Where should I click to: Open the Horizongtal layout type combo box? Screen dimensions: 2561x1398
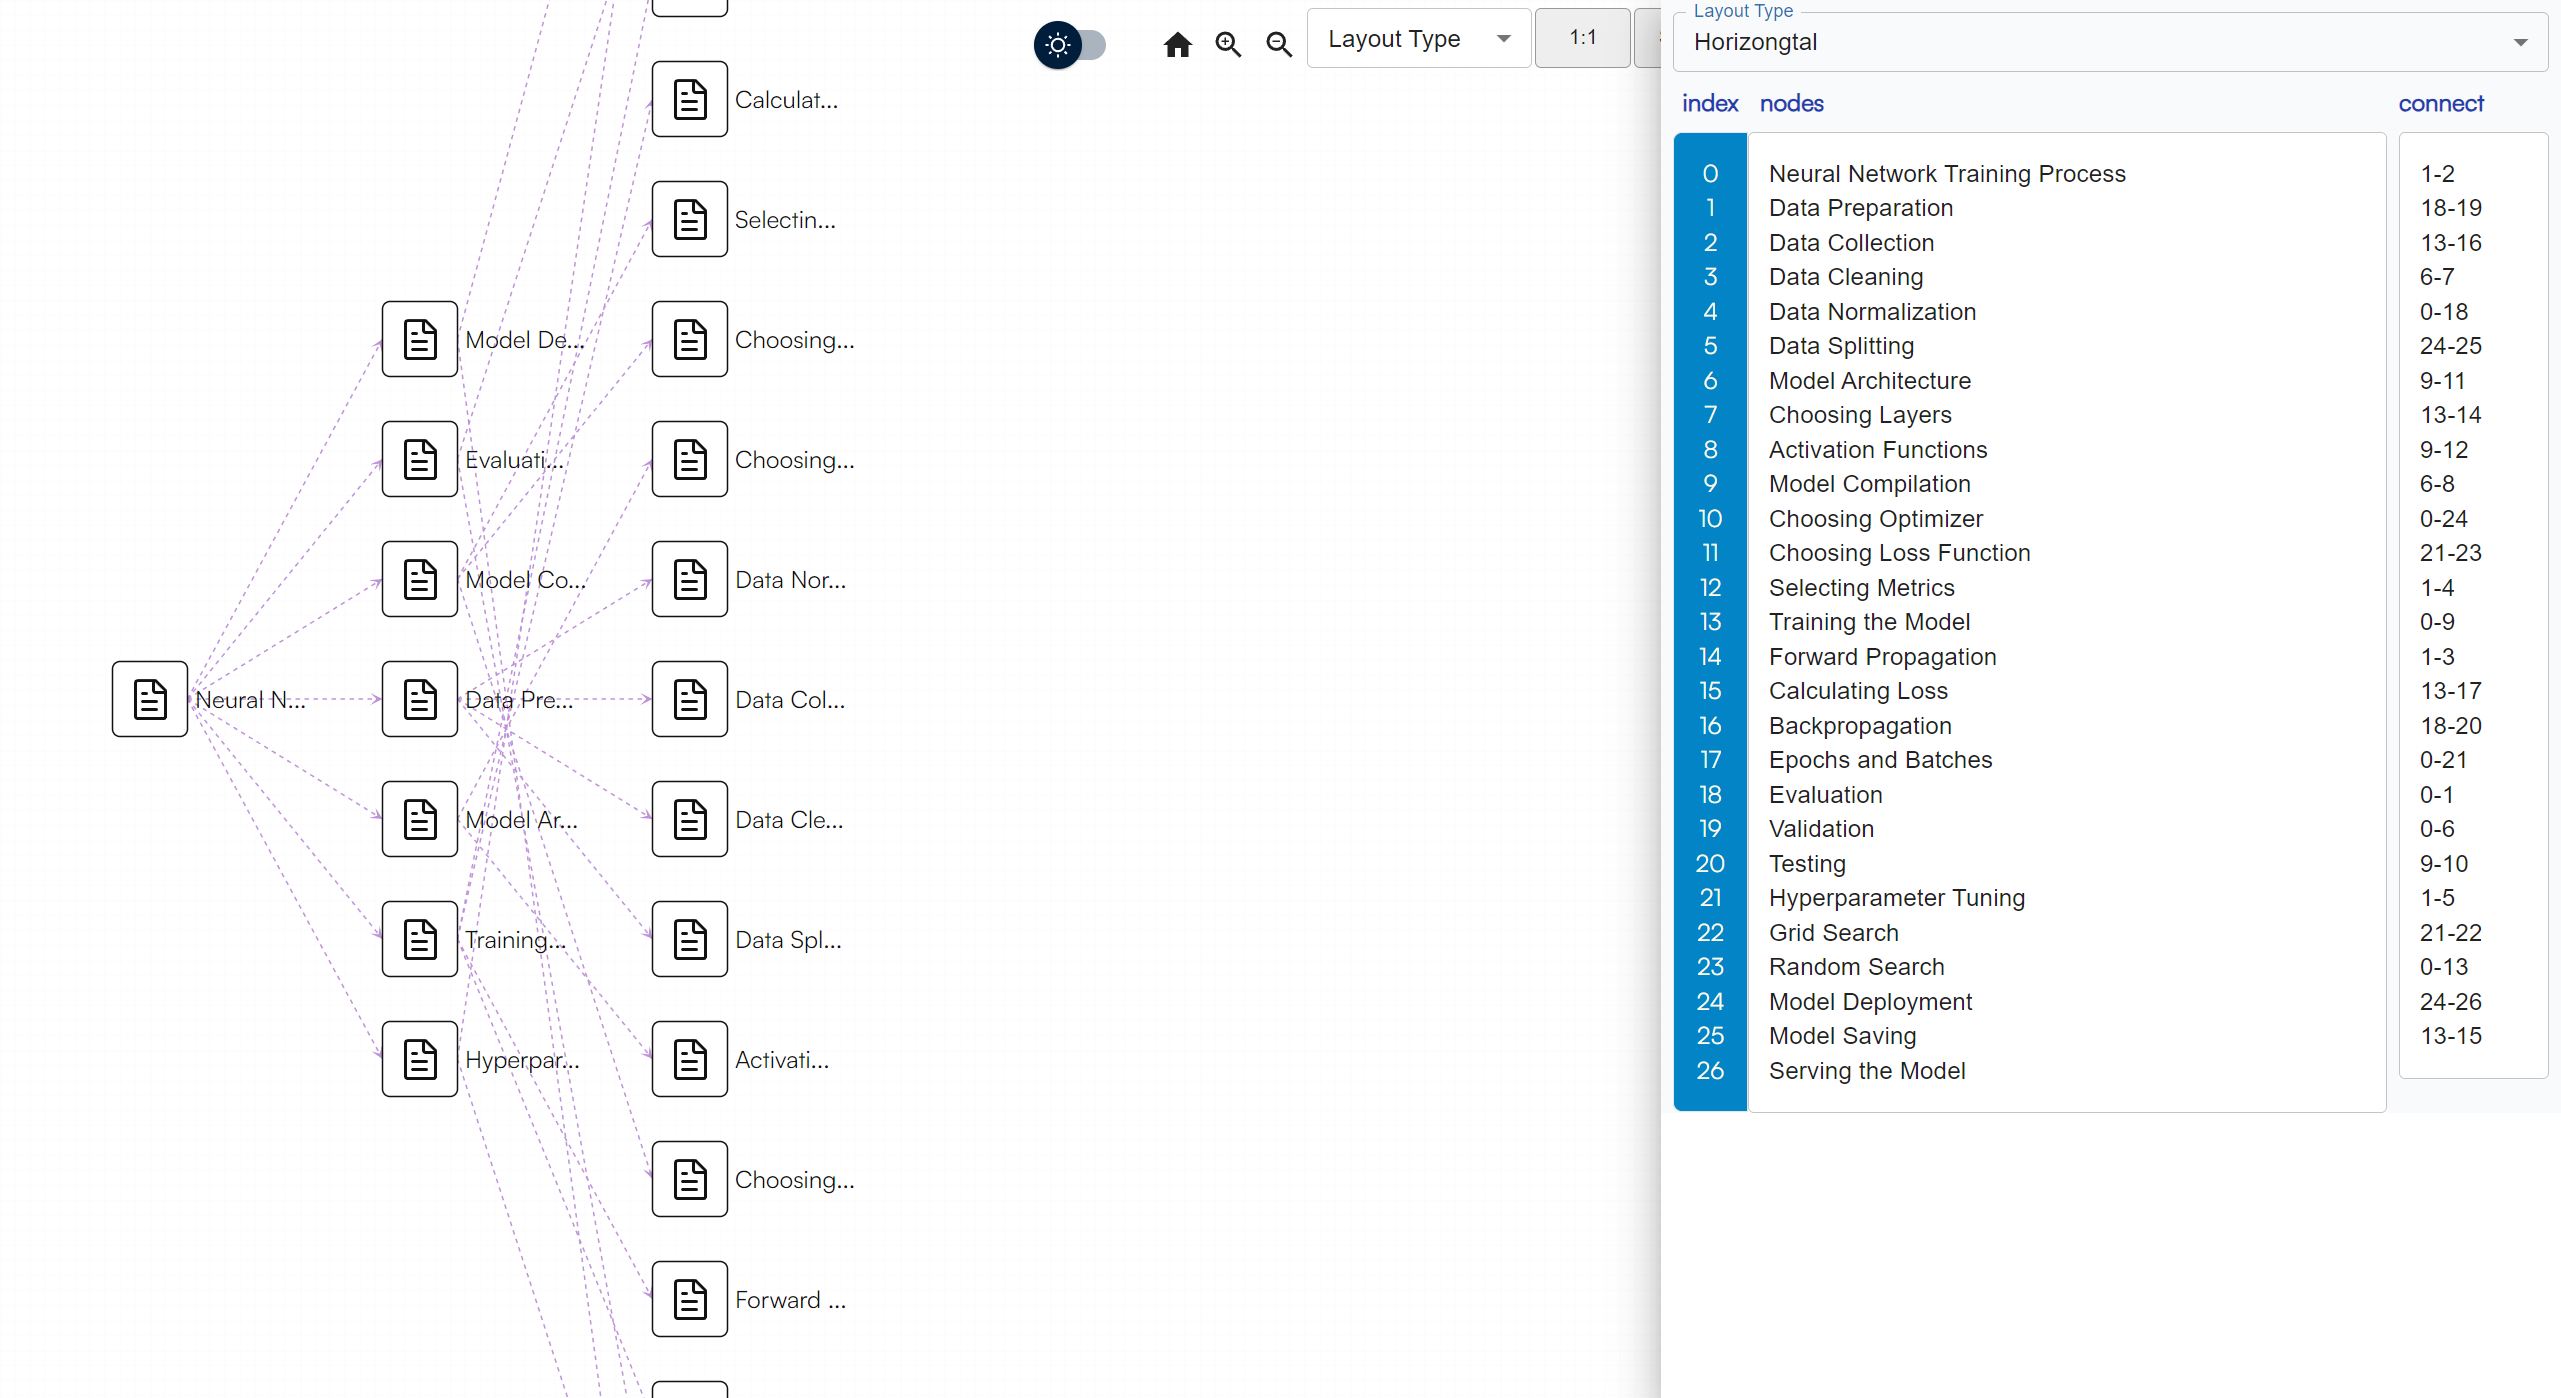[2109, 42]
